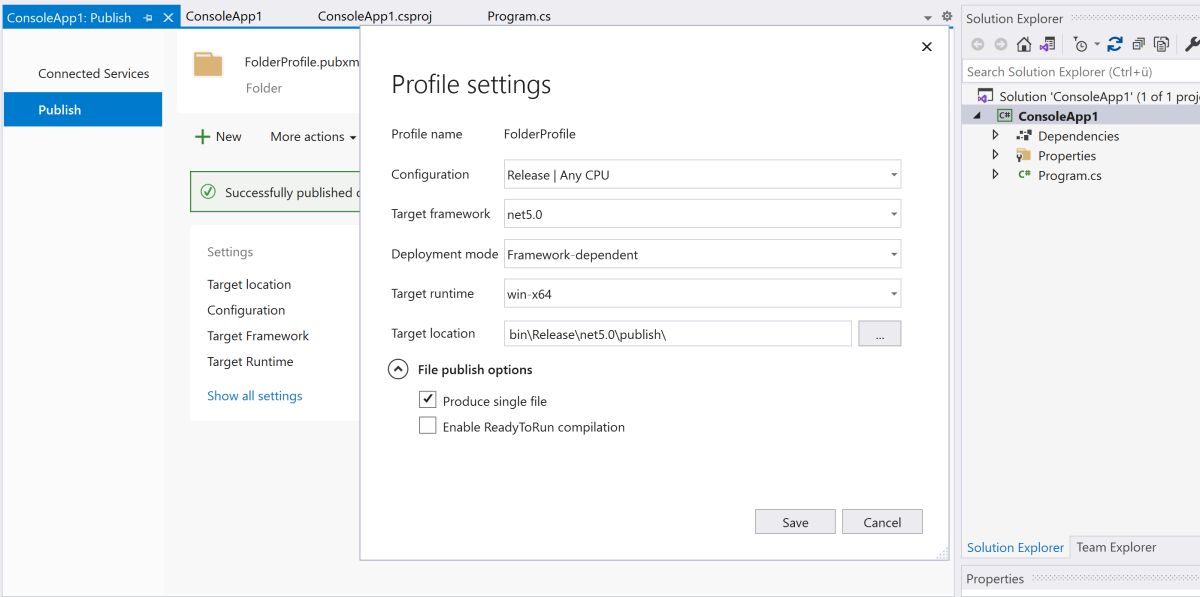Screen dimensions: 1200x597
Task: Click the Back arrow in Solution Explorer
Action: click(x=978, y=44)
